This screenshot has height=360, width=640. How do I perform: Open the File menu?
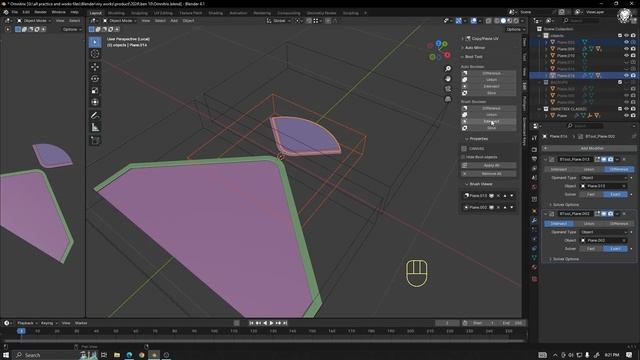click(14, 12)
